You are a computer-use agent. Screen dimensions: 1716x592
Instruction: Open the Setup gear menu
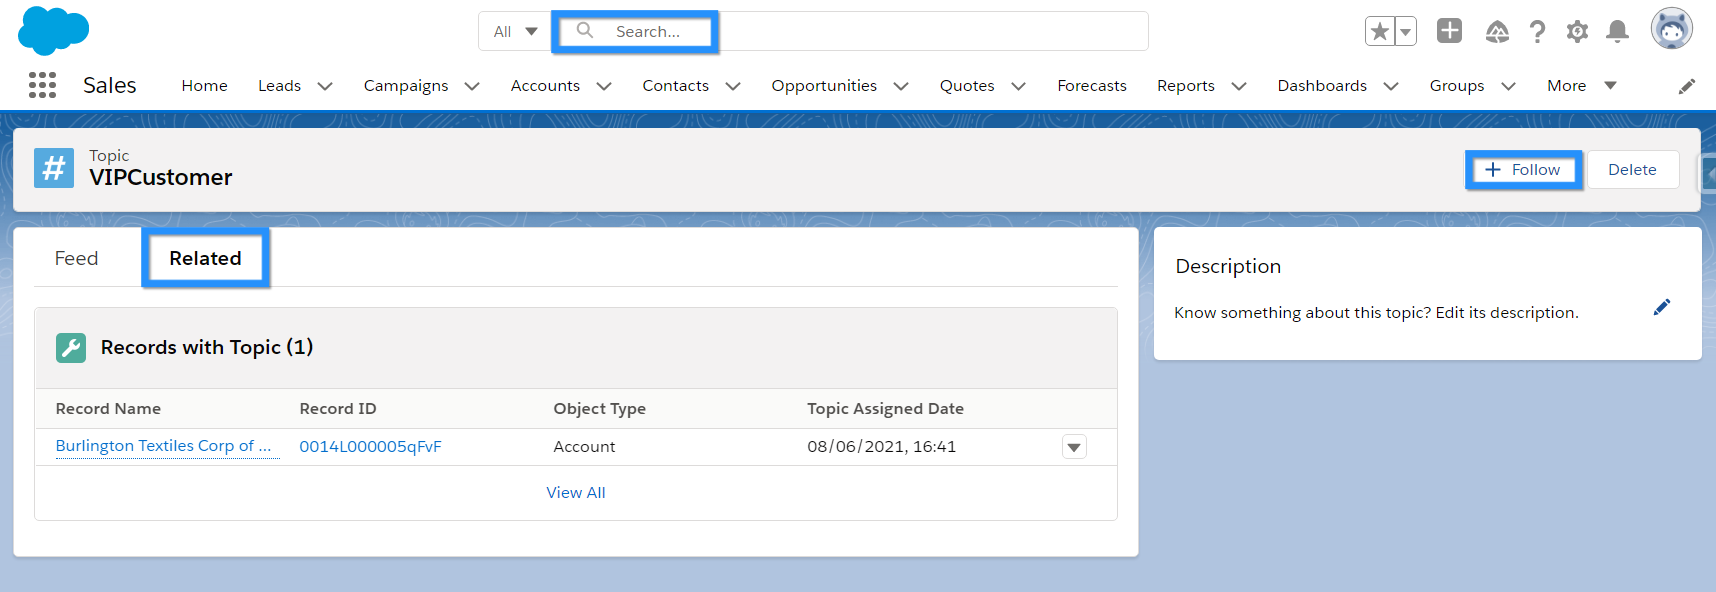[1577, 32]
